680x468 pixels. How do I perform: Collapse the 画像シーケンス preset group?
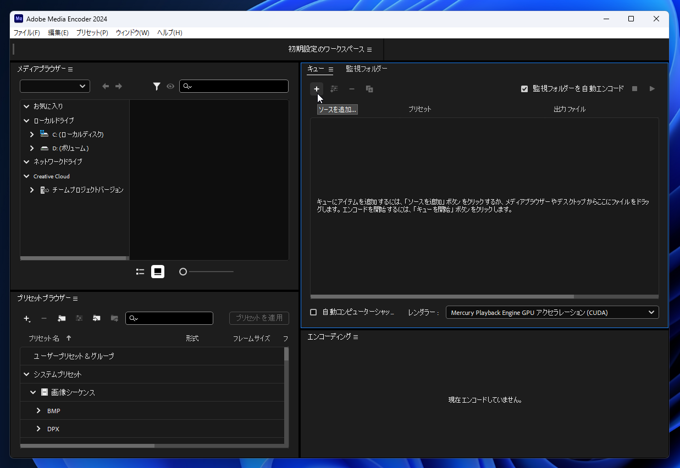coord(33,393)
